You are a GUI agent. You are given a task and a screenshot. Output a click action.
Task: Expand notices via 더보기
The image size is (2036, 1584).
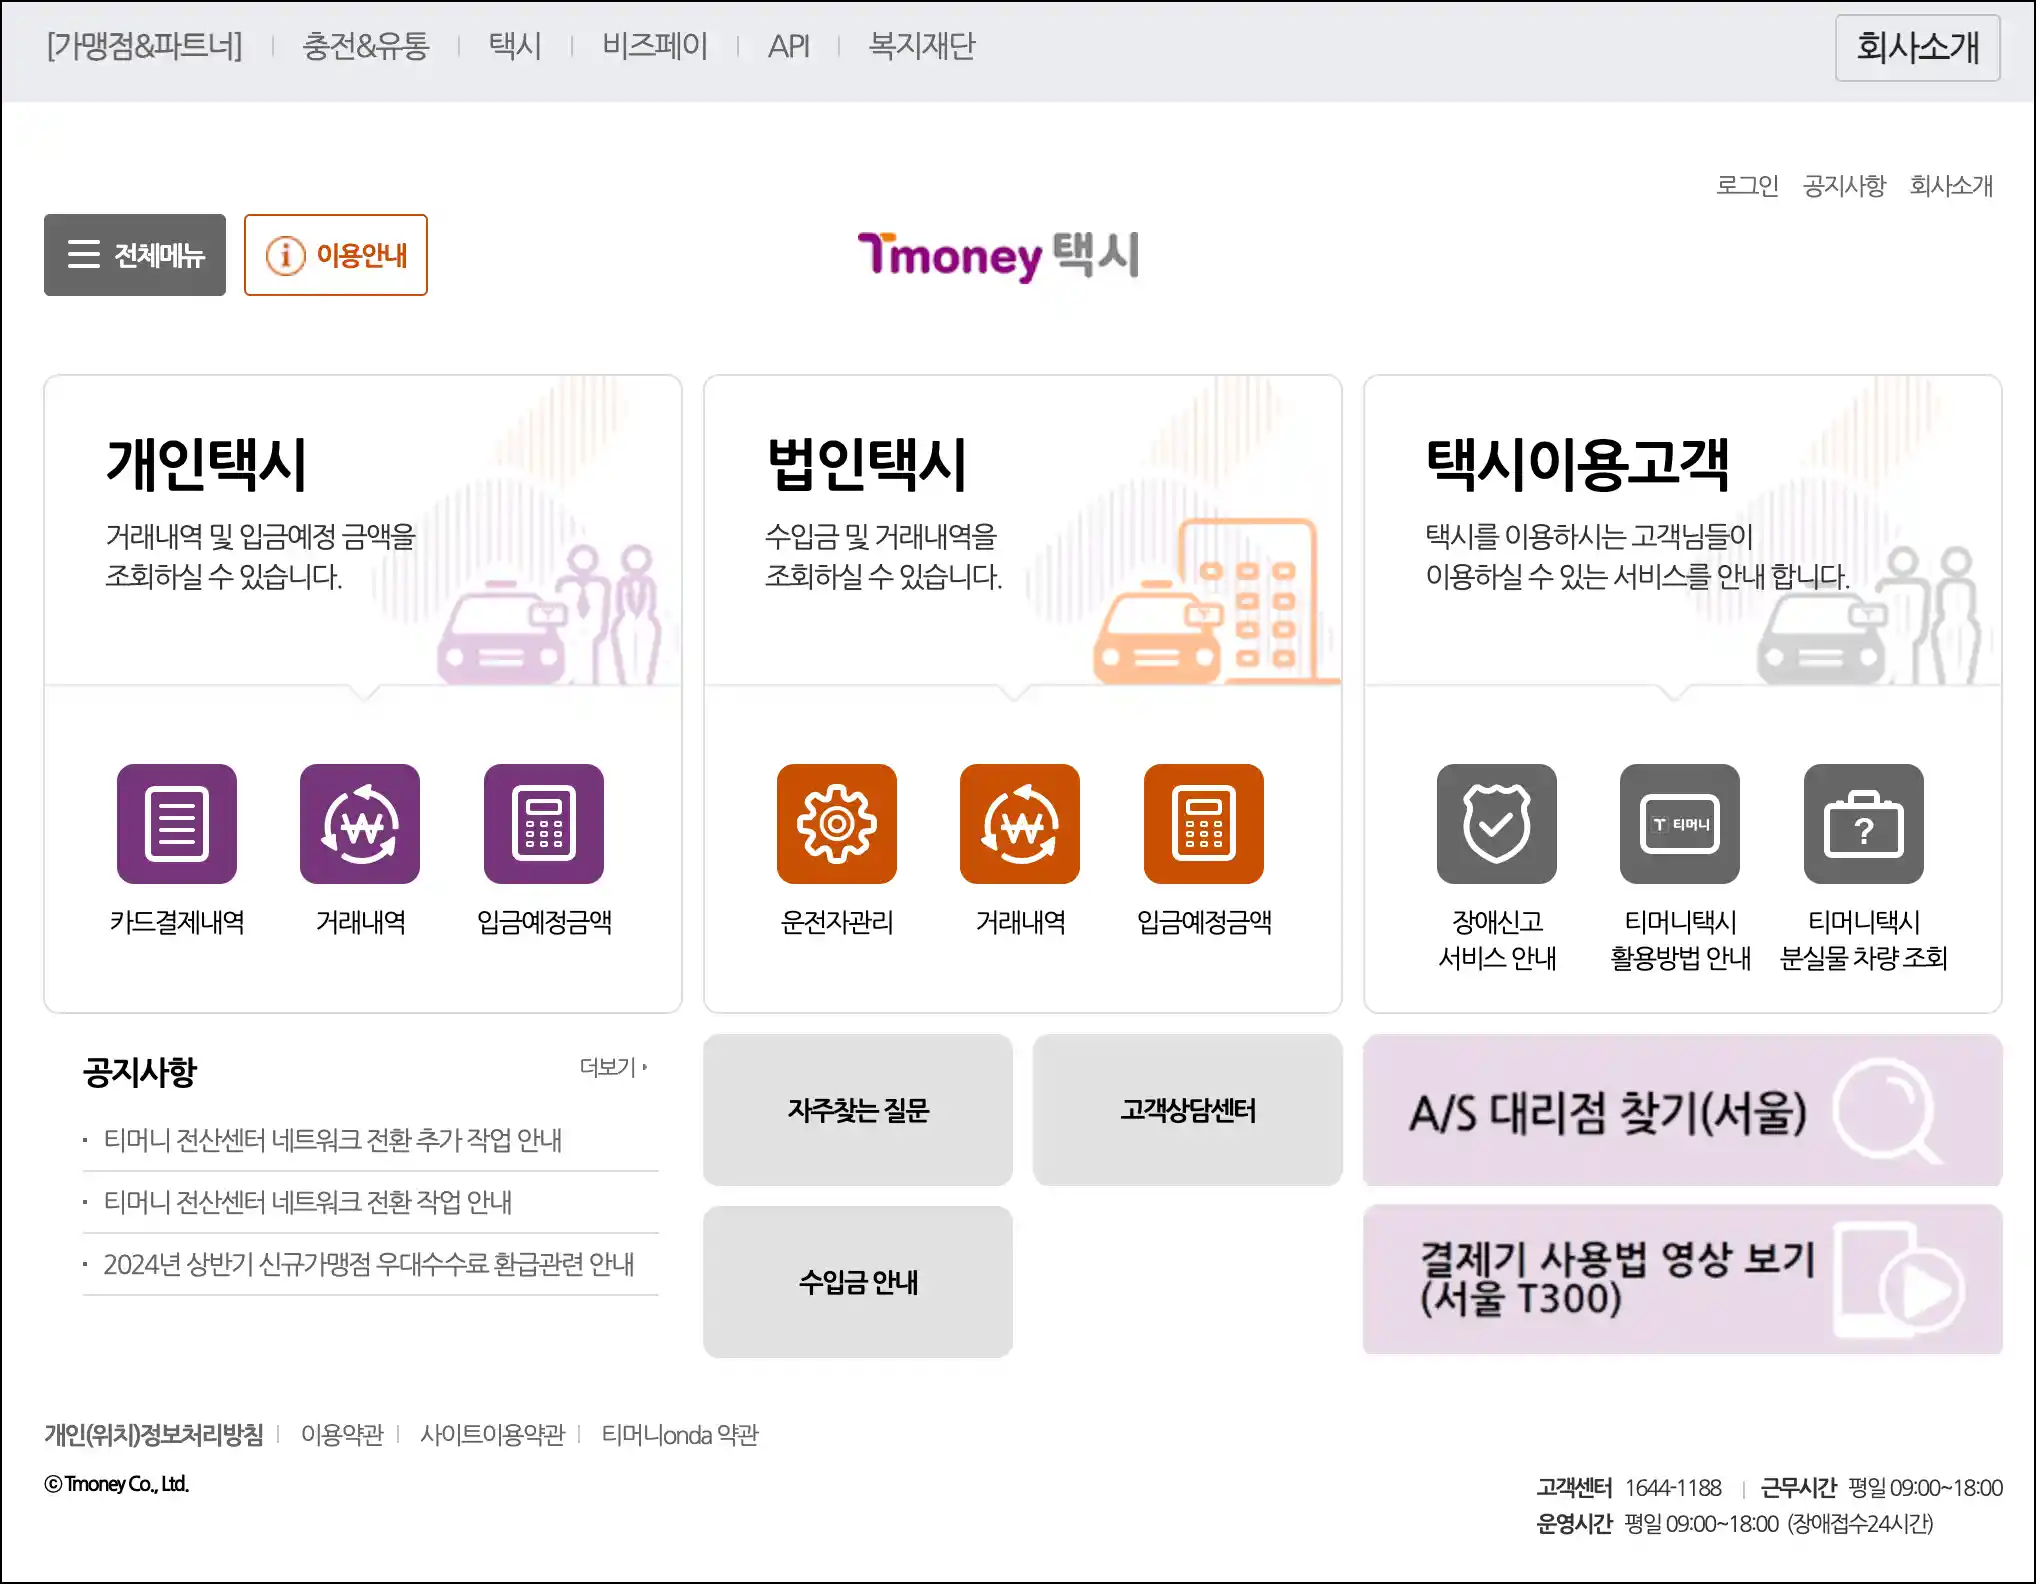(x=613, y=1067)
